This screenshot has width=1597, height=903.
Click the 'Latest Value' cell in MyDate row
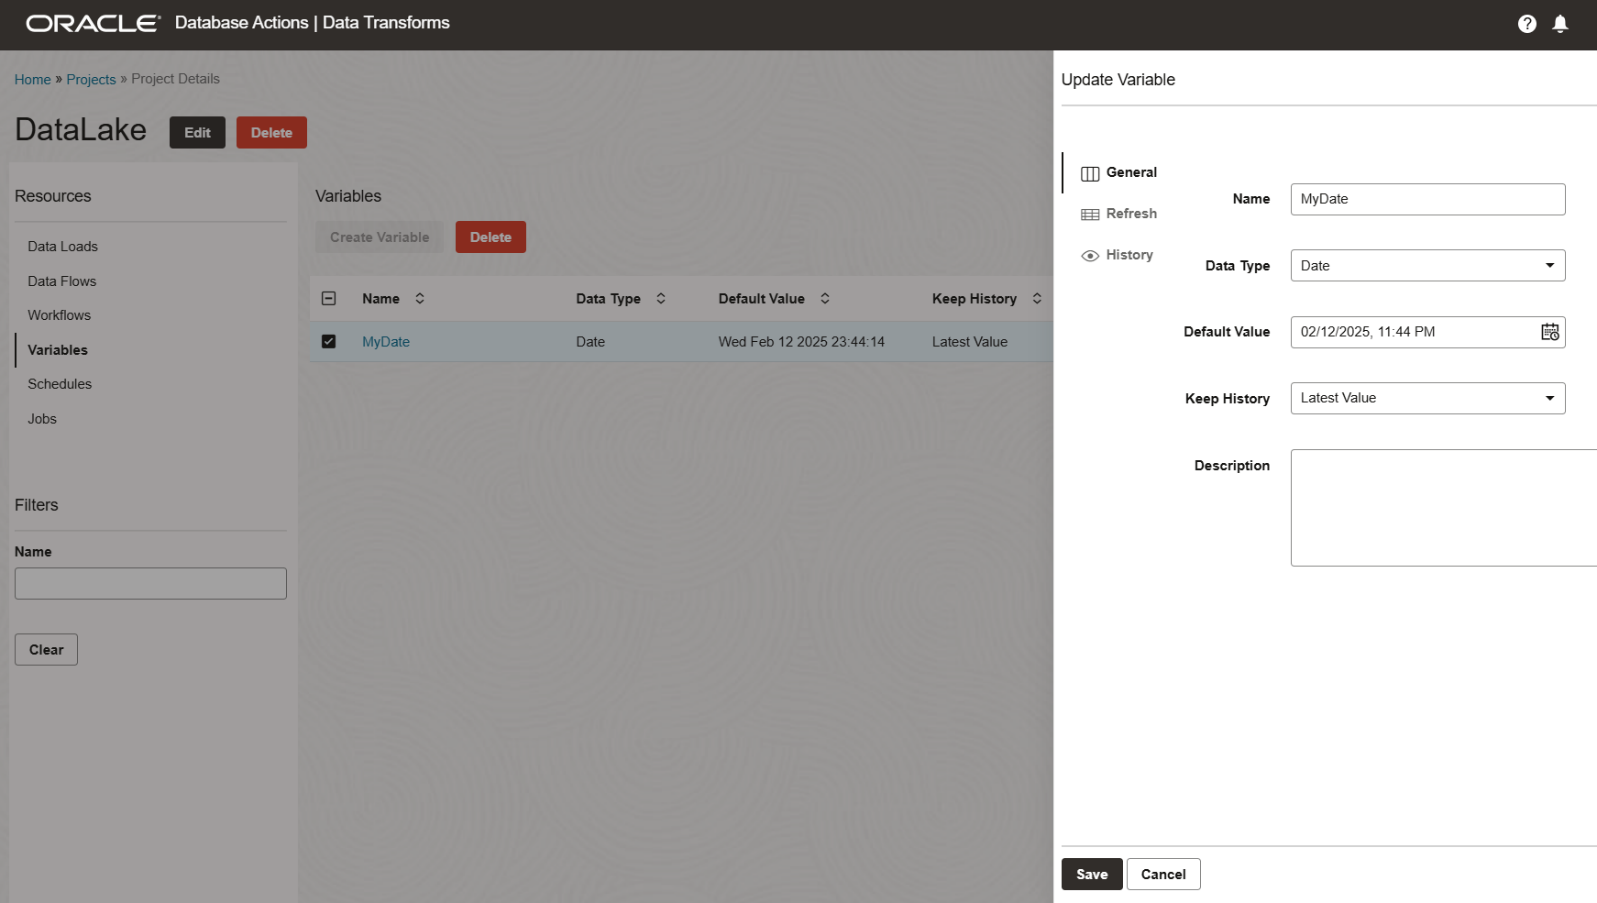970,342
